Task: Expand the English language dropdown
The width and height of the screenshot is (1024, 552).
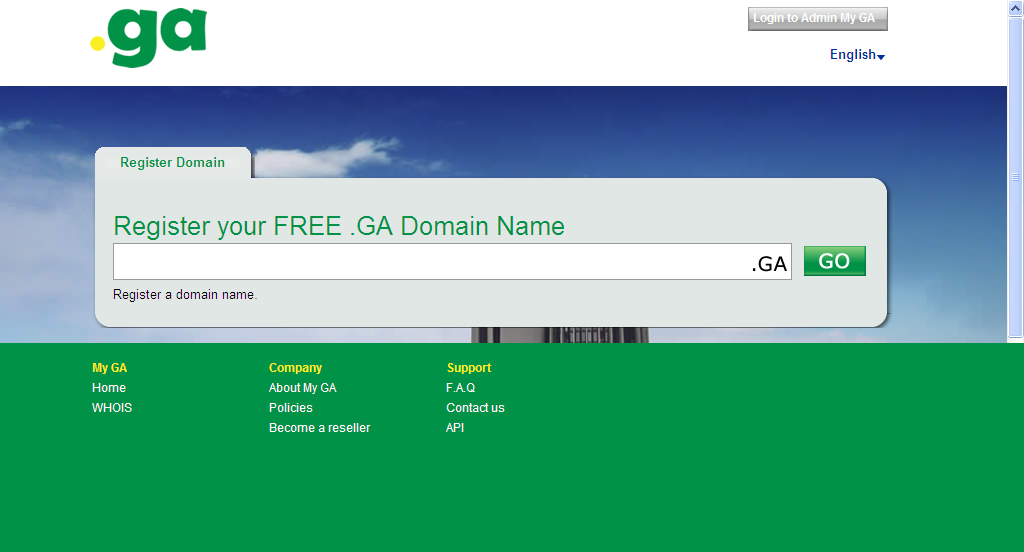Action: (857, 55)
